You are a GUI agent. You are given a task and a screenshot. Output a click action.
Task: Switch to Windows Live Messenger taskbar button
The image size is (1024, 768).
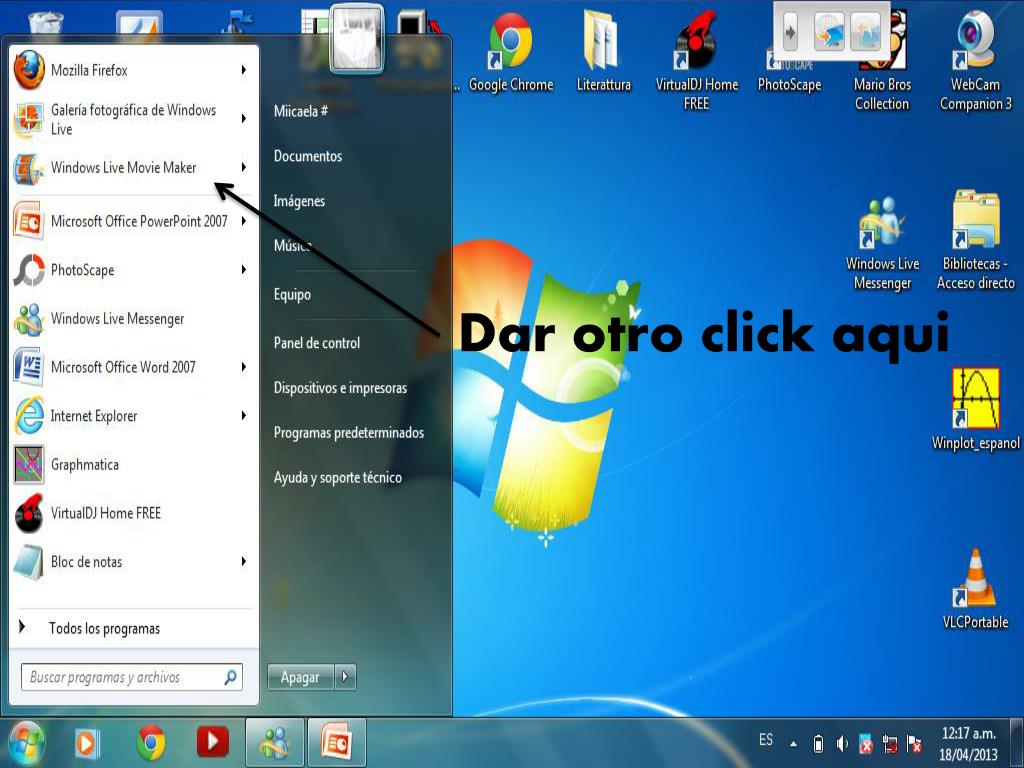point(275,743)
